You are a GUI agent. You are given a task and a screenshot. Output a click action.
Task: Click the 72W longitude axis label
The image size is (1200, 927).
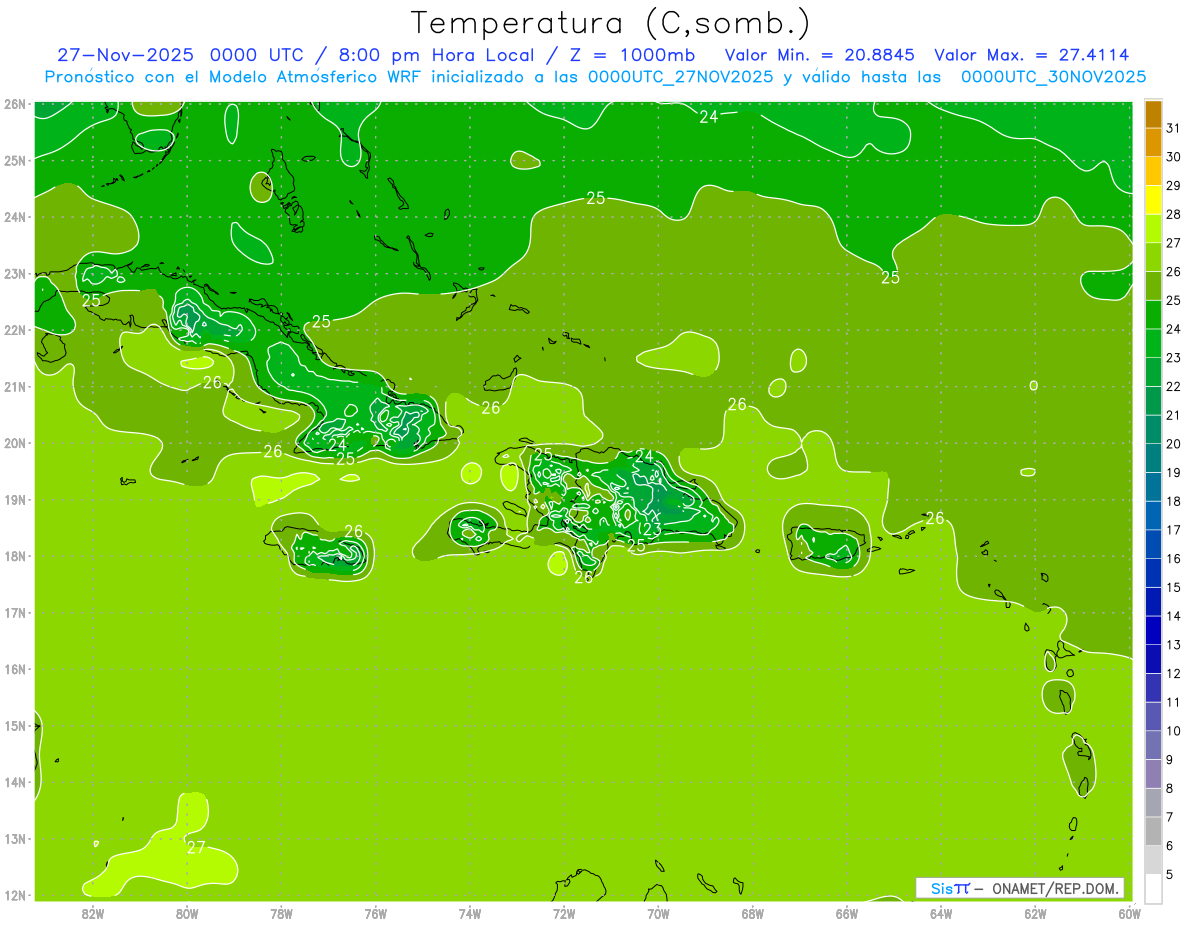click(564, 913)
